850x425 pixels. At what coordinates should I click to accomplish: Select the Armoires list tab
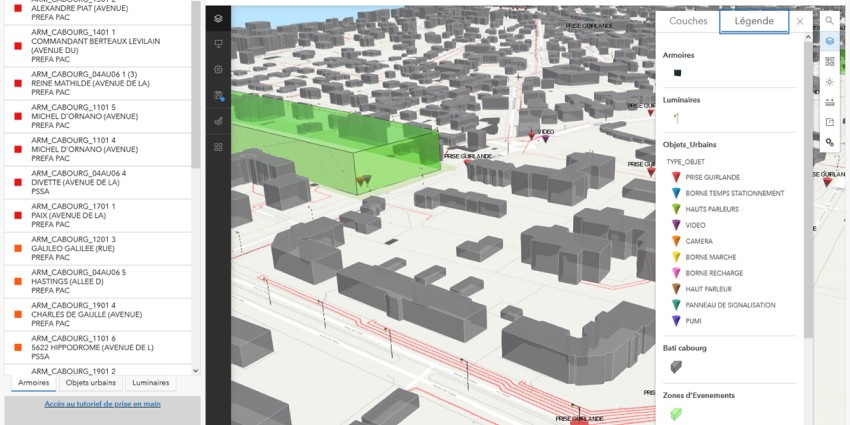[33, 383]
